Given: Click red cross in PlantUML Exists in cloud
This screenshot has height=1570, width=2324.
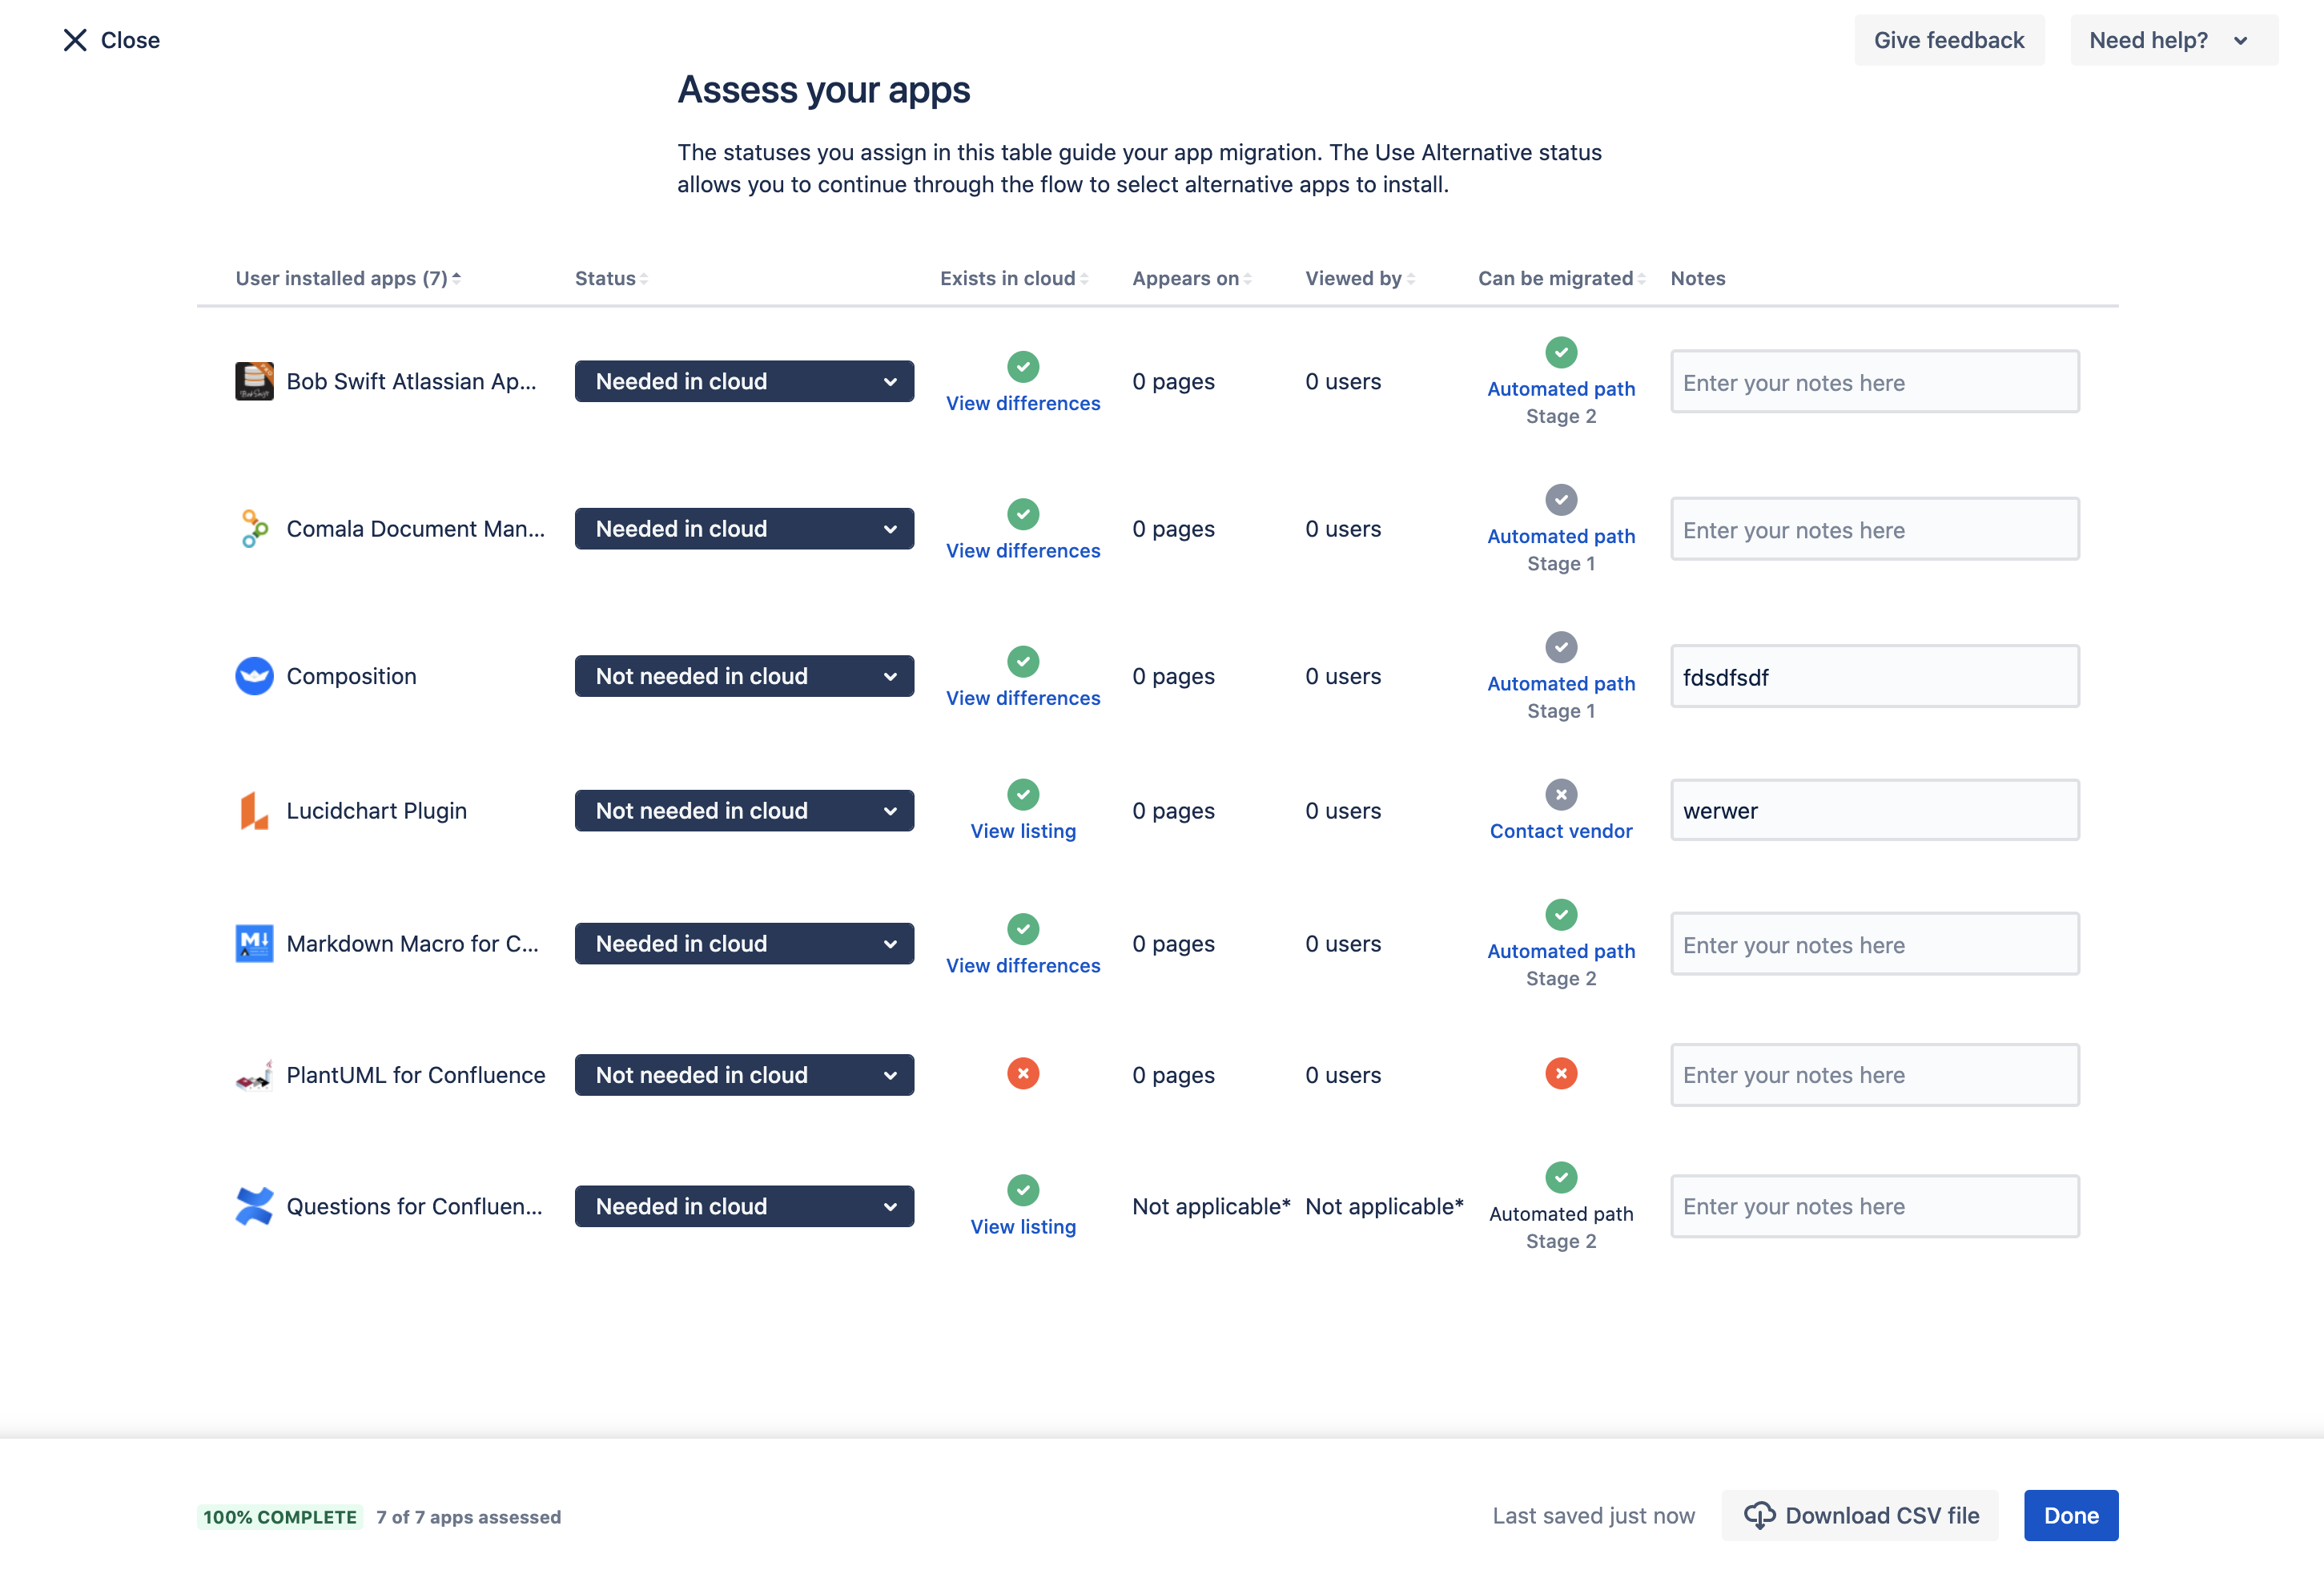Looking at the screenshot, I should coord(1022,1073).
